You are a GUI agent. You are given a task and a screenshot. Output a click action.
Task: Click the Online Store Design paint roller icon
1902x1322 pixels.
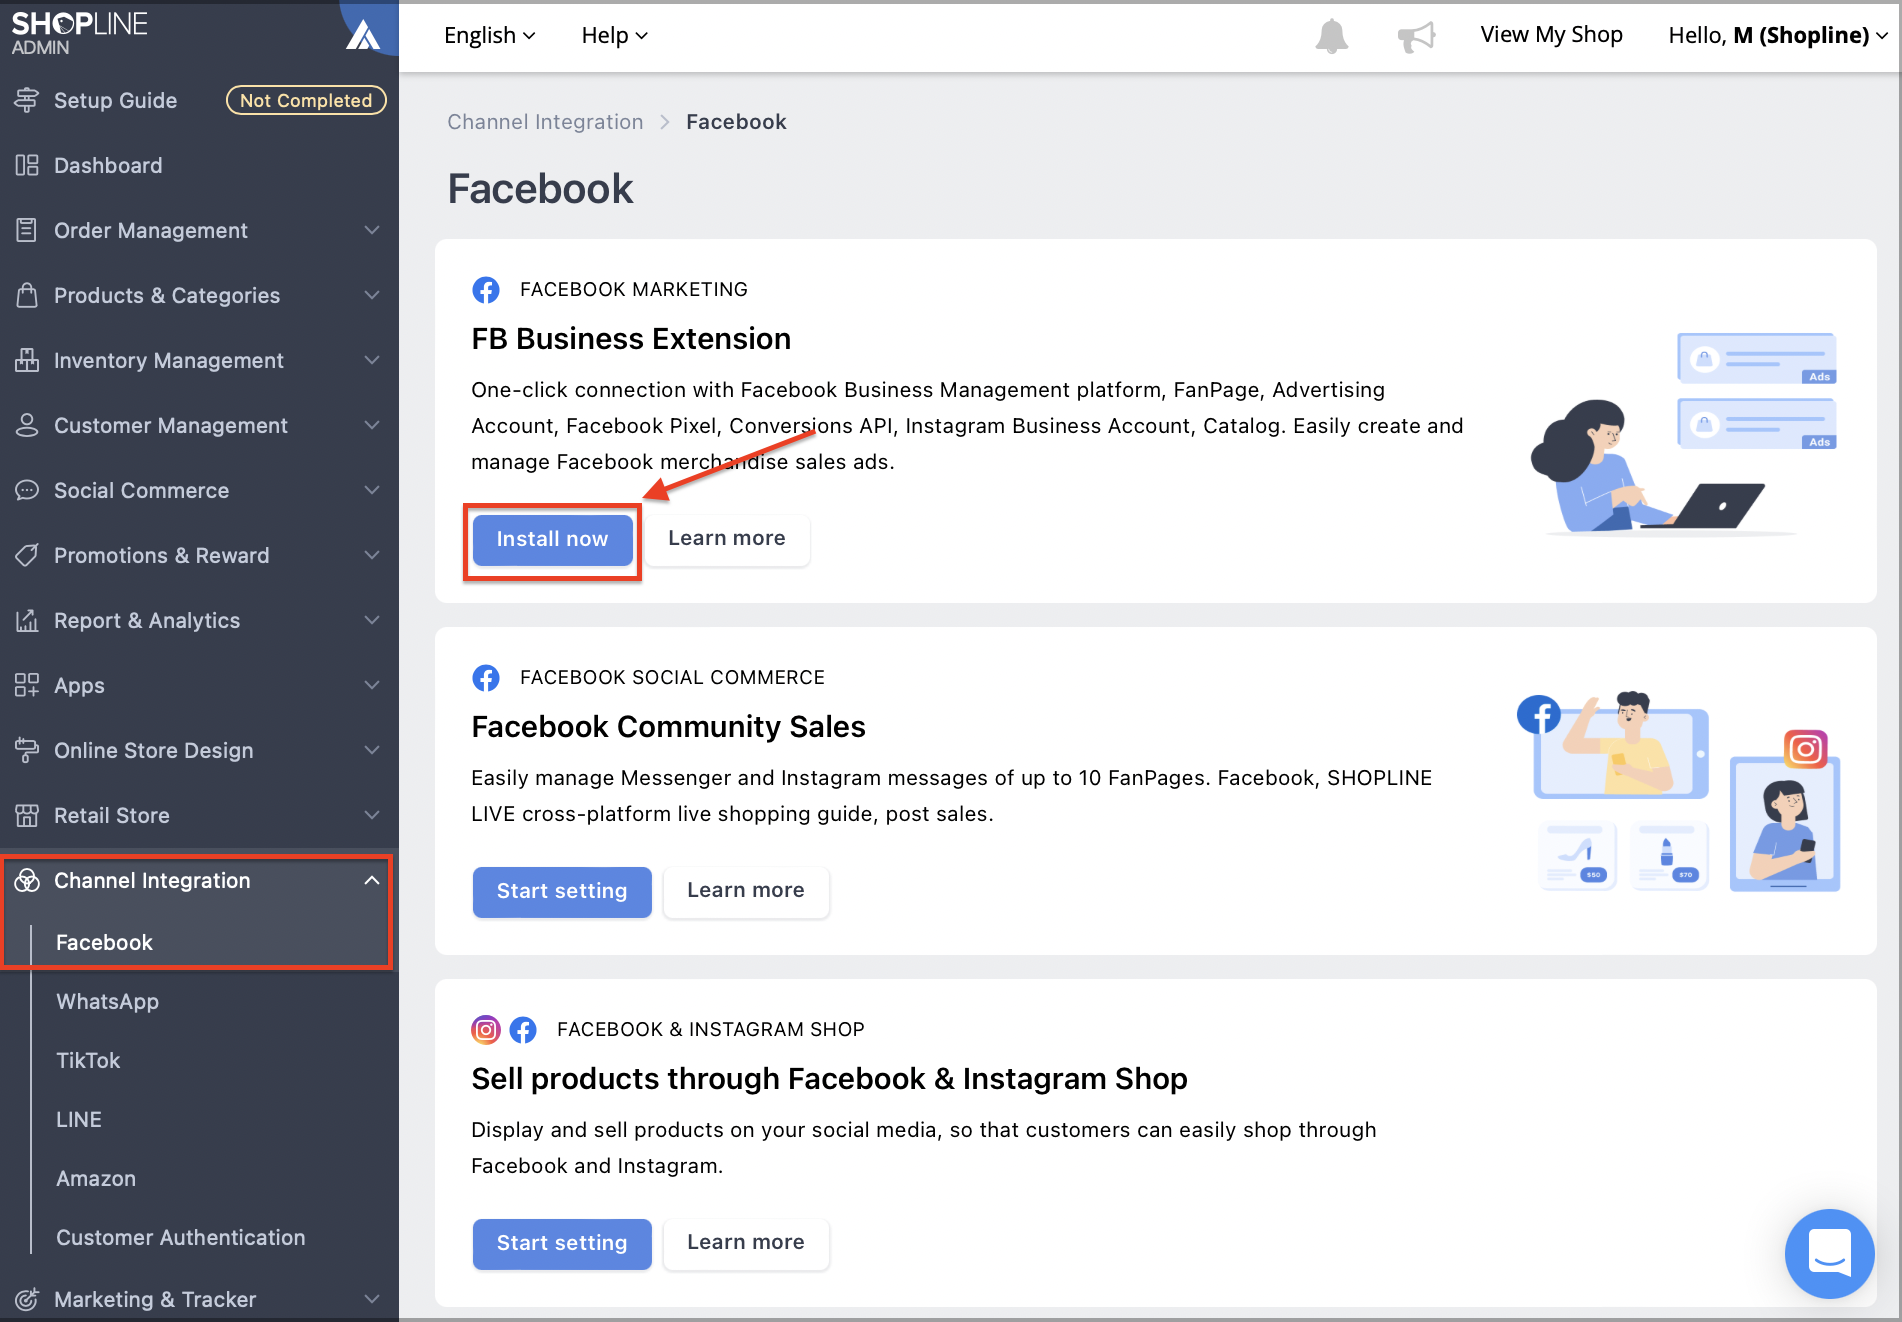click(x=27, y=750)
